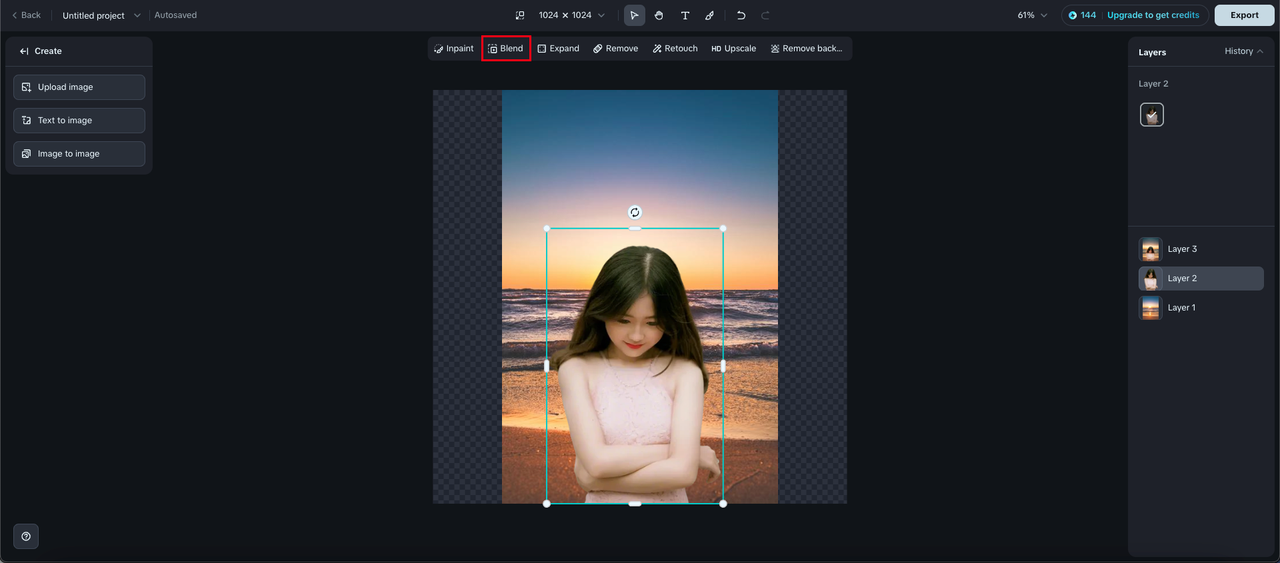Switch to the History tab

[1238, 51]
